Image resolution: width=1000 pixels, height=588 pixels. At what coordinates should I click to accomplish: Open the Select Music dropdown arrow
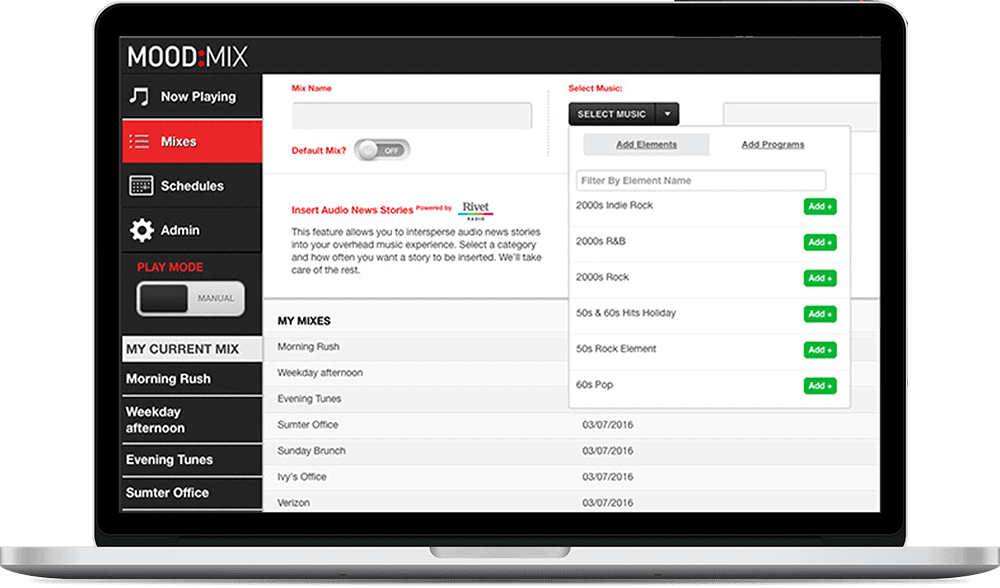[667, 114]
